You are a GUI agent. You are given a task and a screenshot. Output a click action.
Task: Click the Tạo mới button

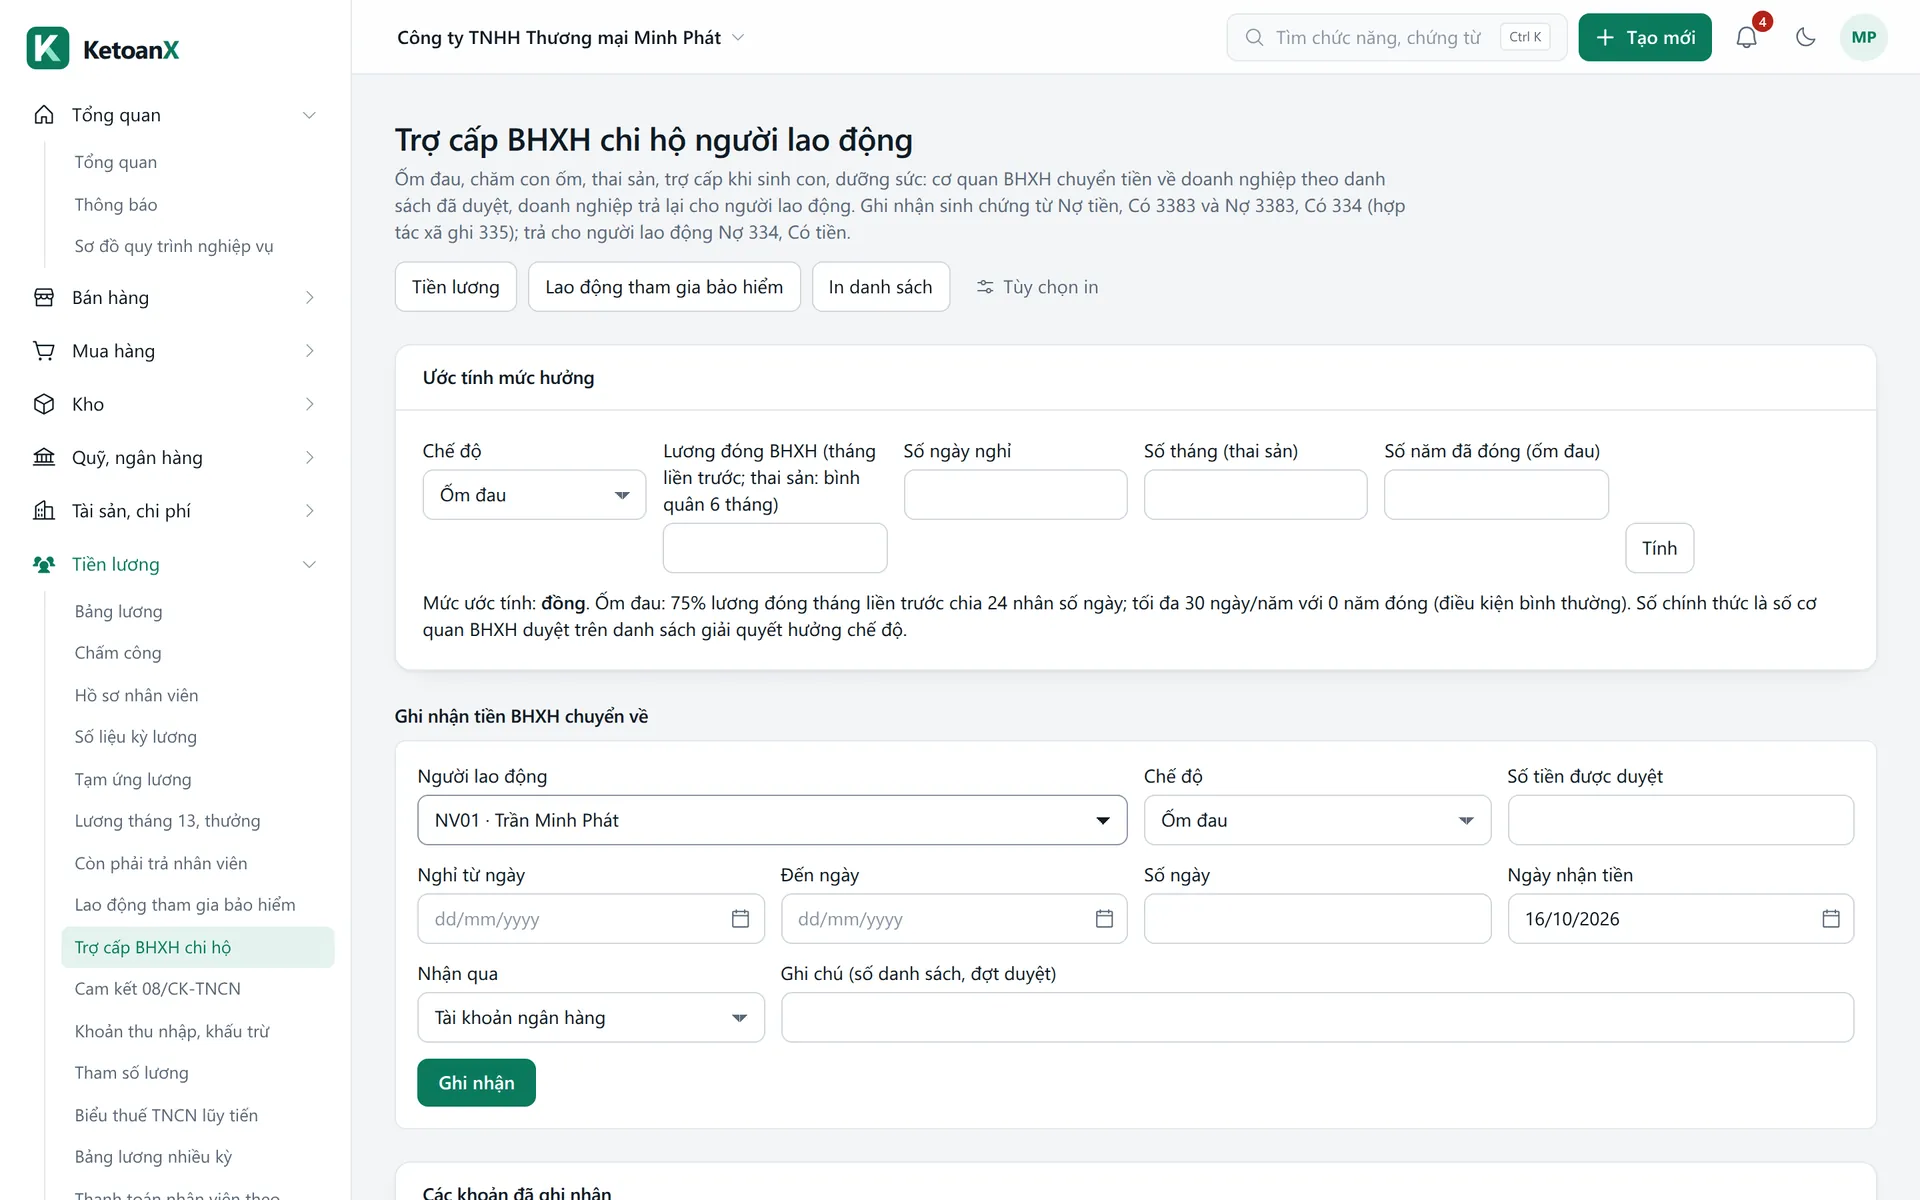click(x=1645, y=37)
